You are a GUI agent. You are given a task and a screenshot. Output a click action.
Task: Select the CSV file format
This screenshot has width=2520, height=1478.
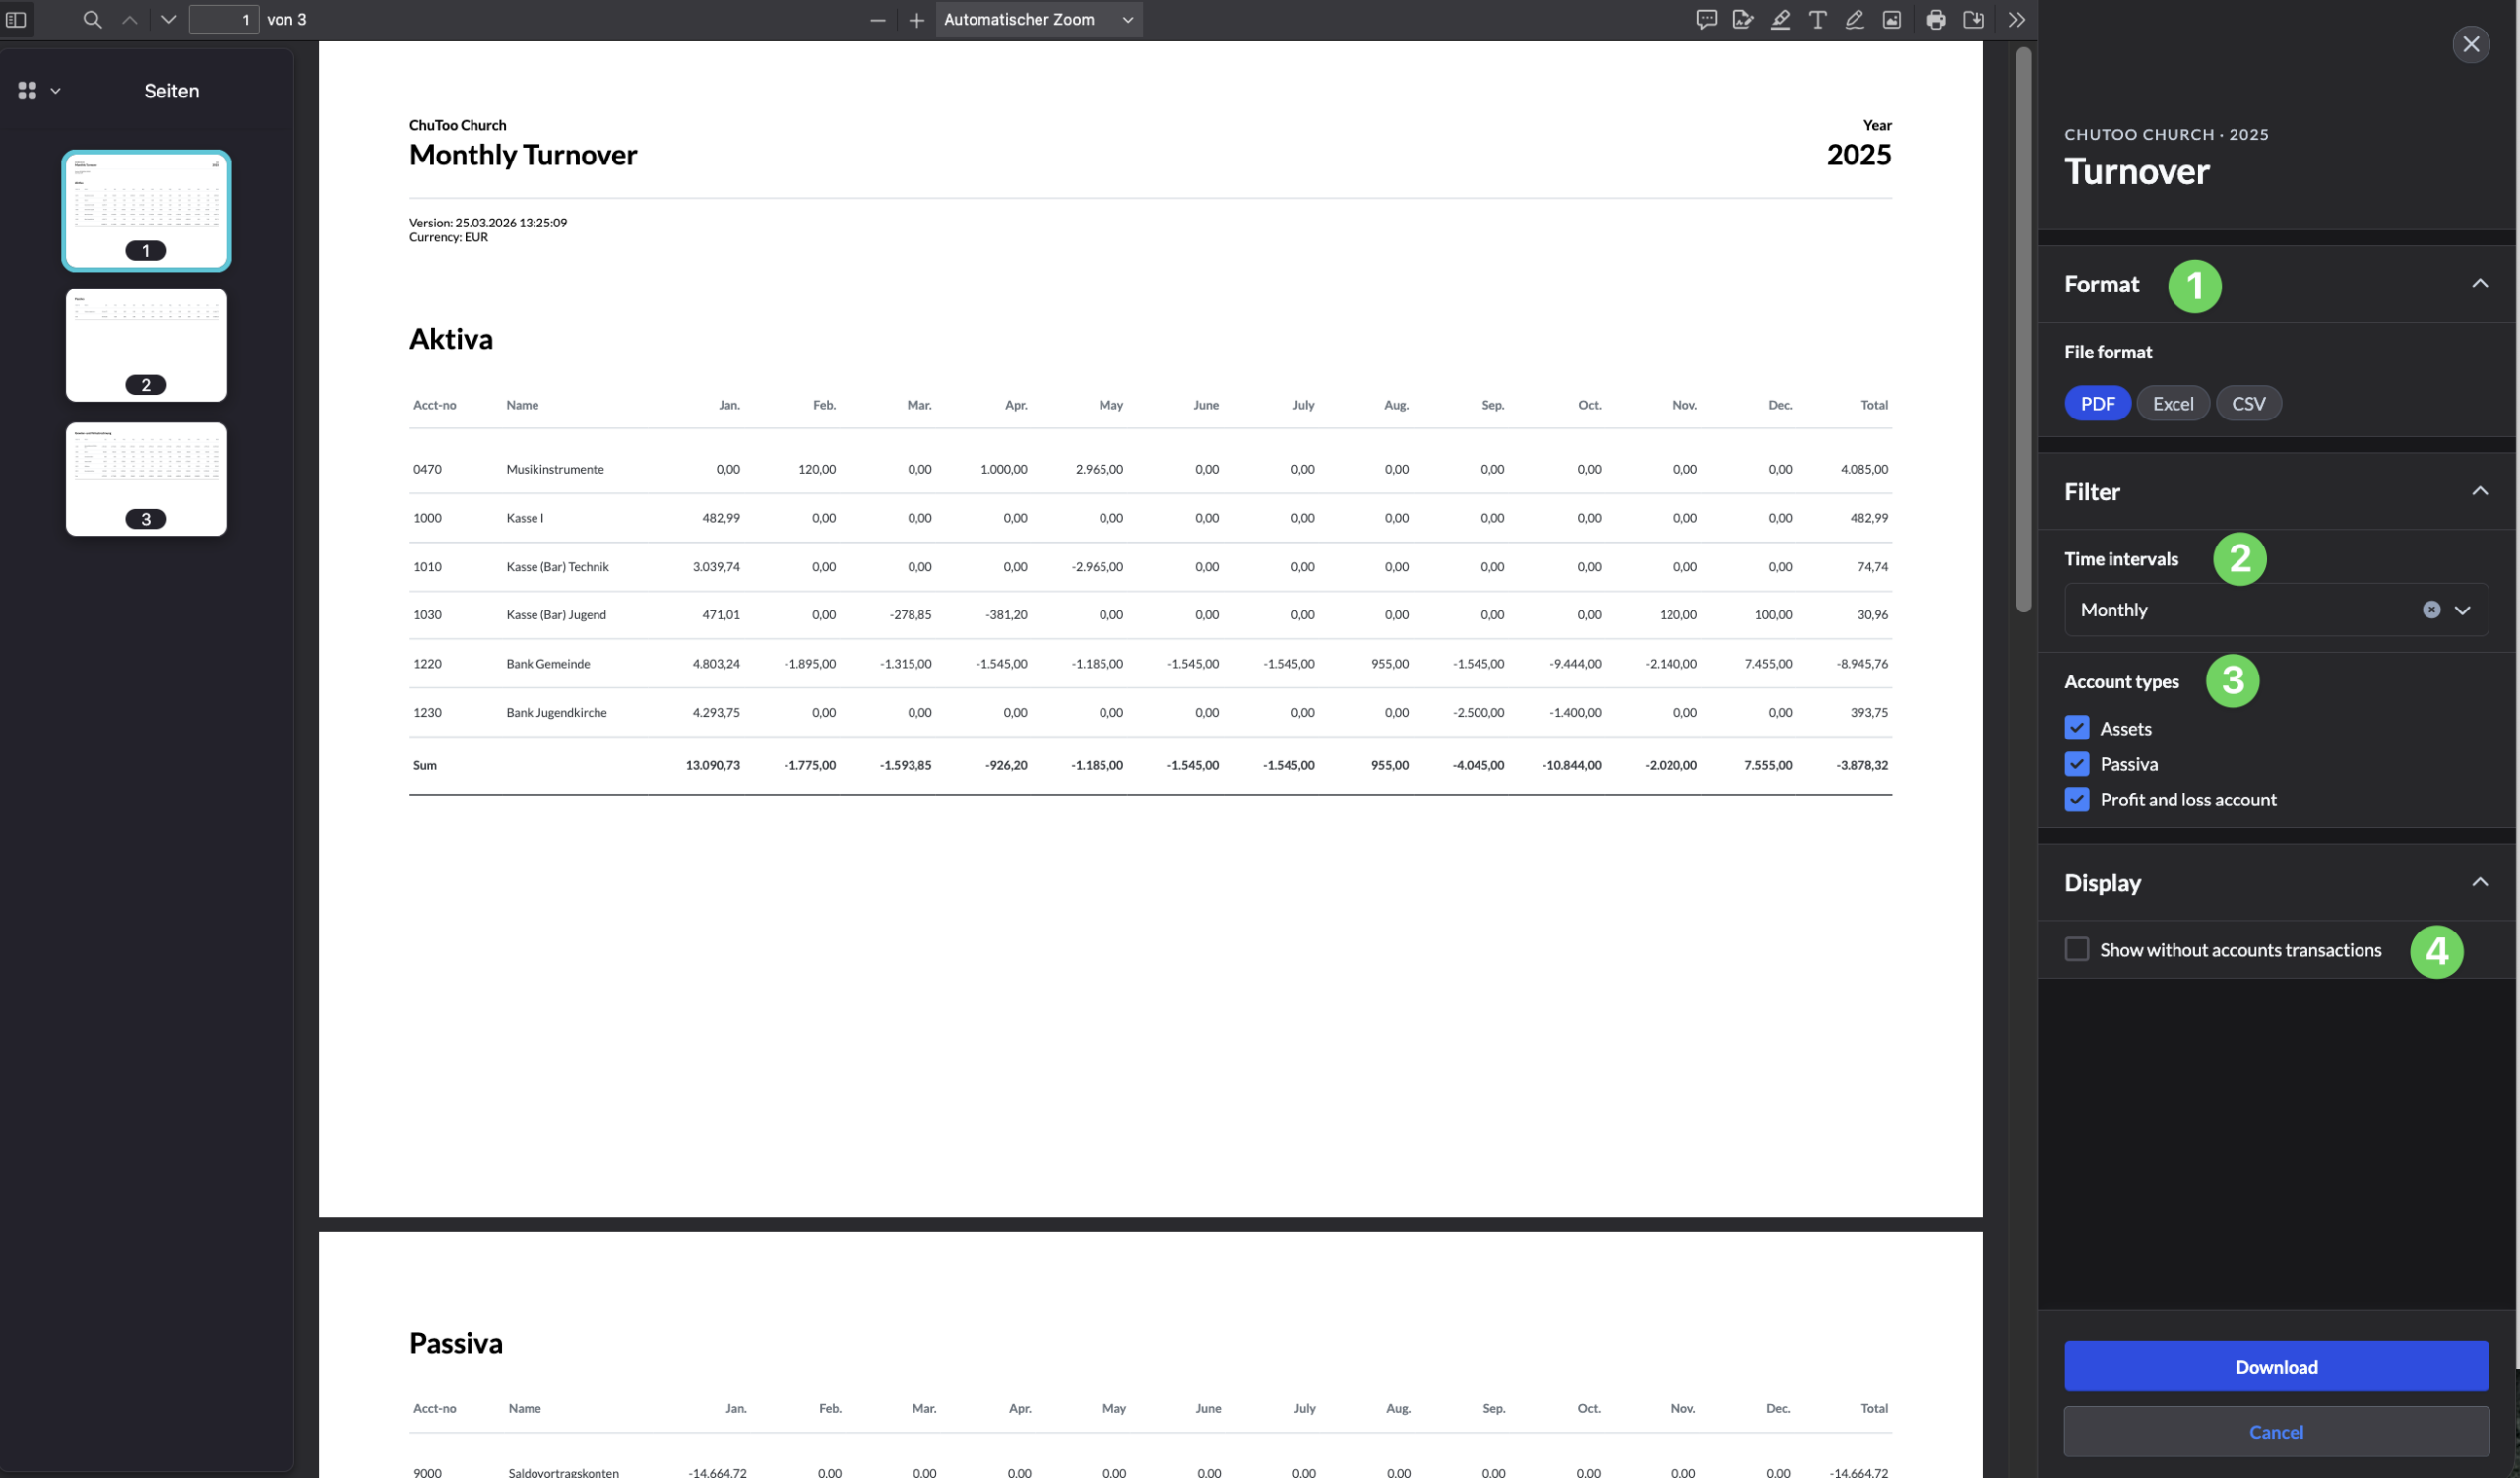click(x=2248, y=403)
